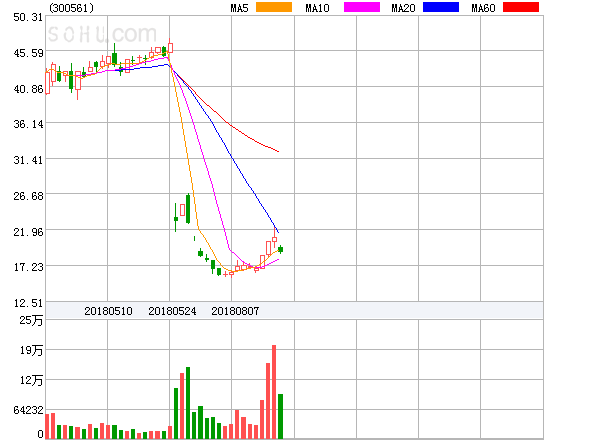Click the magenta MA10 legend swatch
Image resolution: width=600 pixels, height=440 pixels.
click(362, 7)
